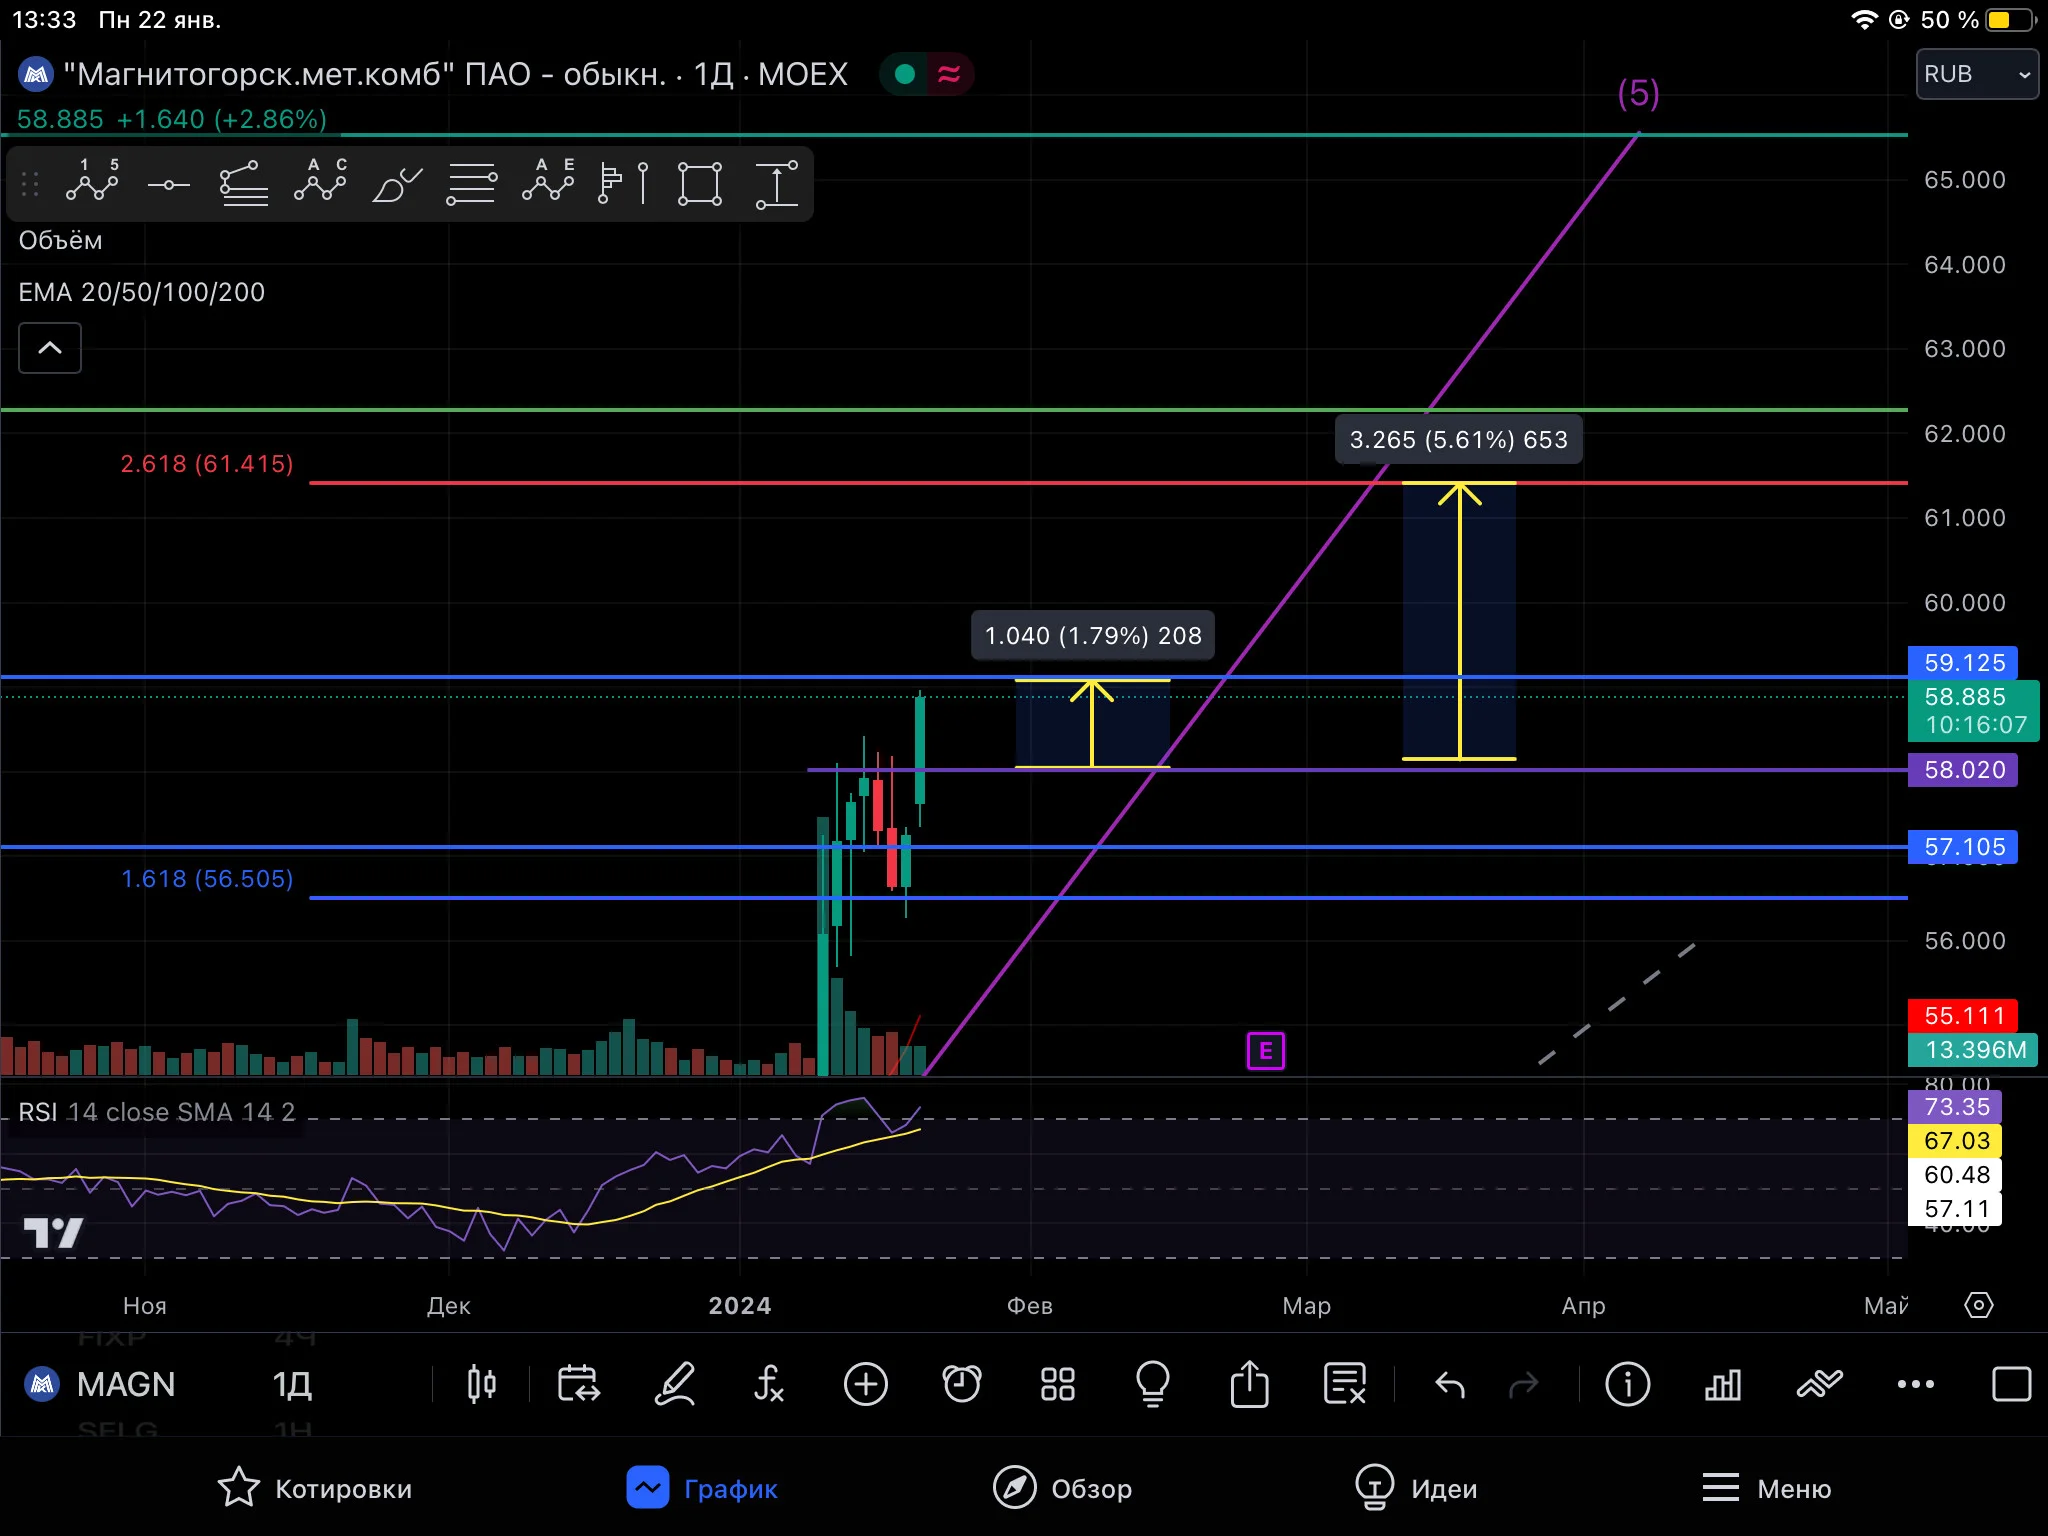Viewport: 2048px width, 1536px height.
Task: Switch to the Идеи tab
Action: 1416,1488
